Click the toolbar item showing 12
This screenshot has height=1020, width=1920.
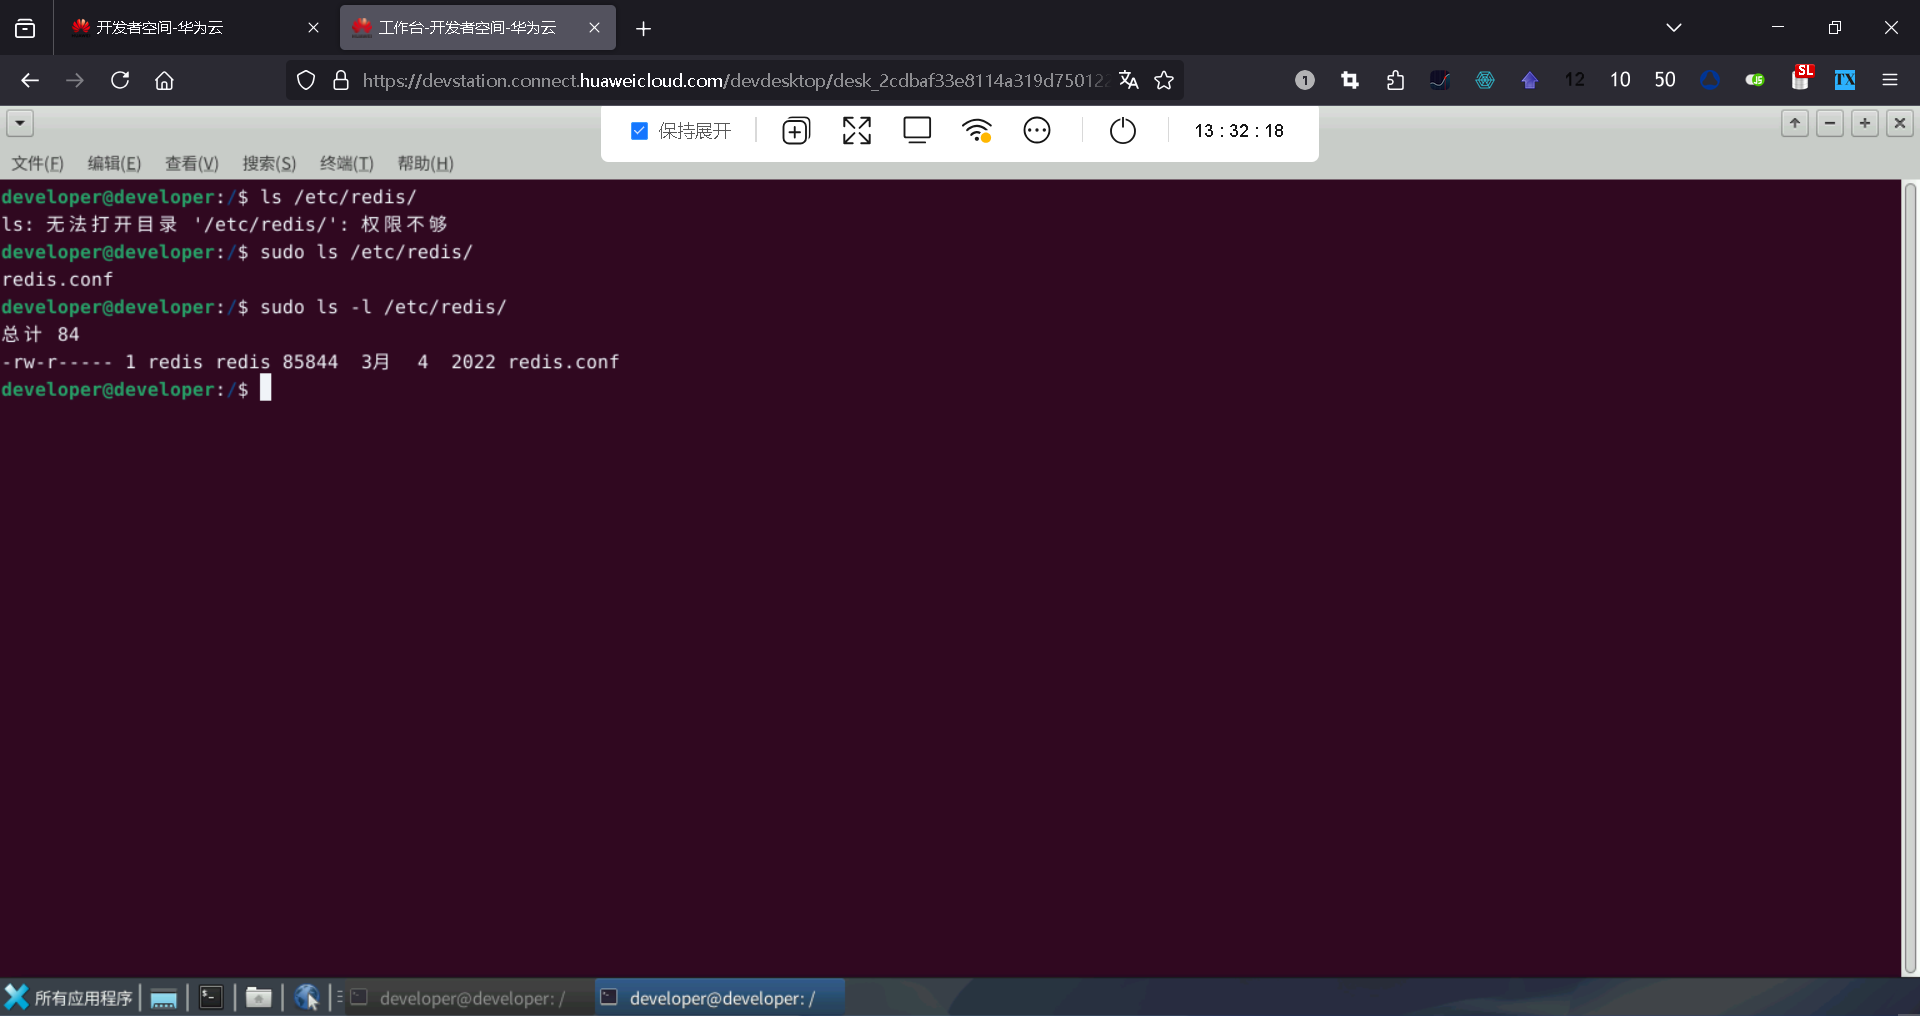coord(1575,80)
